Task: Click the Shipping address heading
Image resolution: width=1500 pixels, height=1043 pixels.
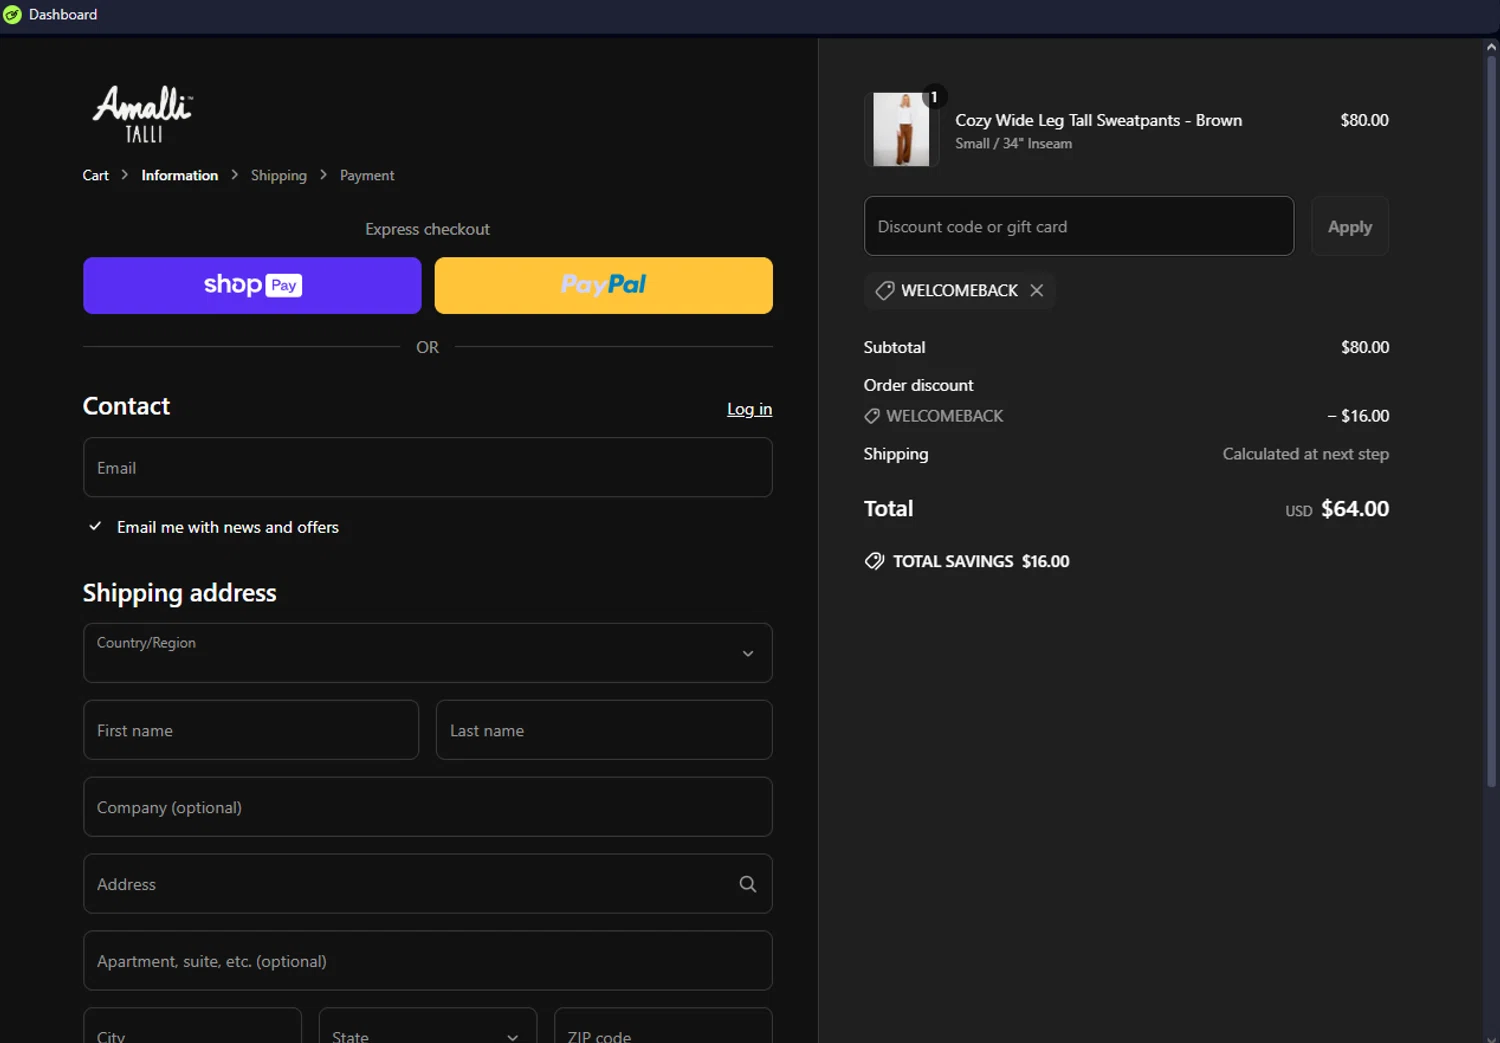Action: pos(179,593)
